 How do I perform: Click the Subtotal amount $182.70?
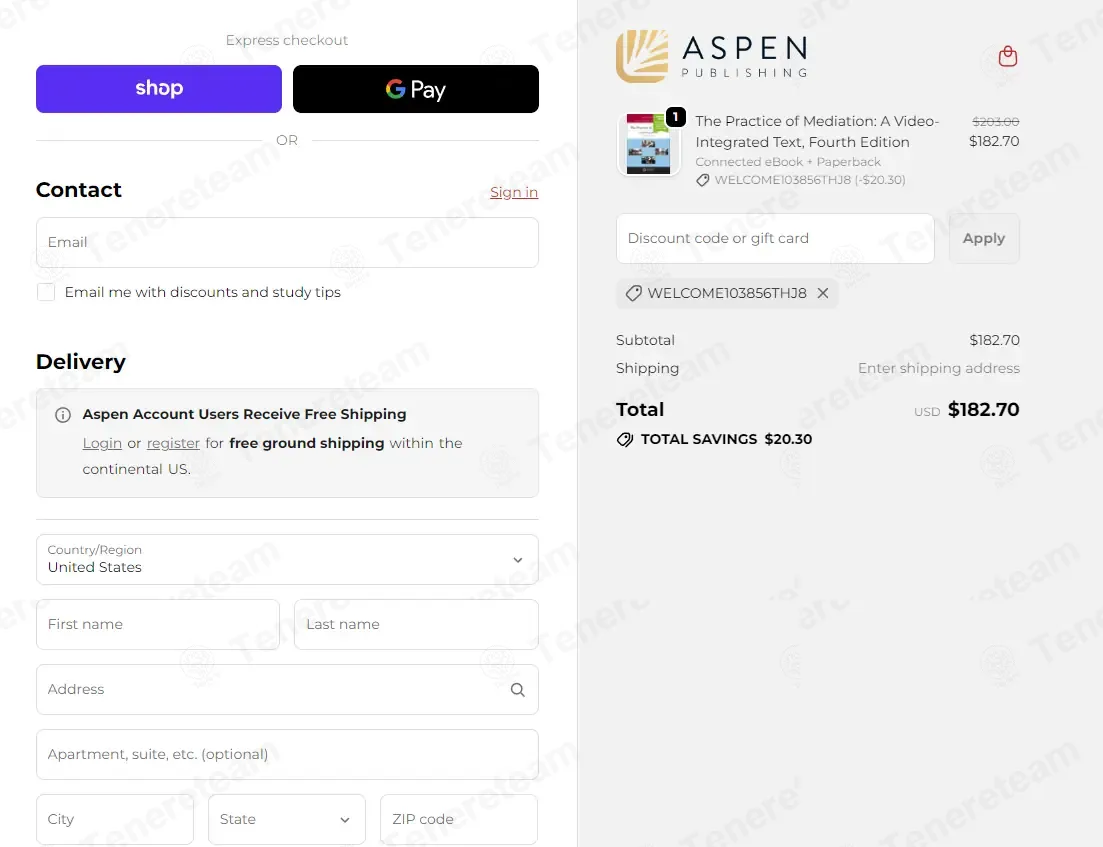coord(994,340)
